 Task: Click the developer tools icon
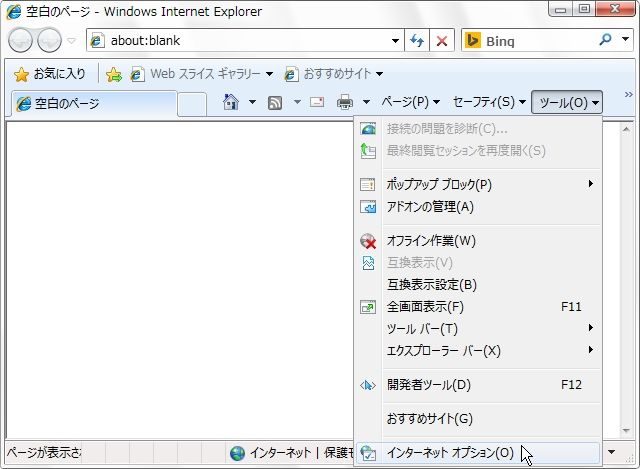click(x=368, y=385)
